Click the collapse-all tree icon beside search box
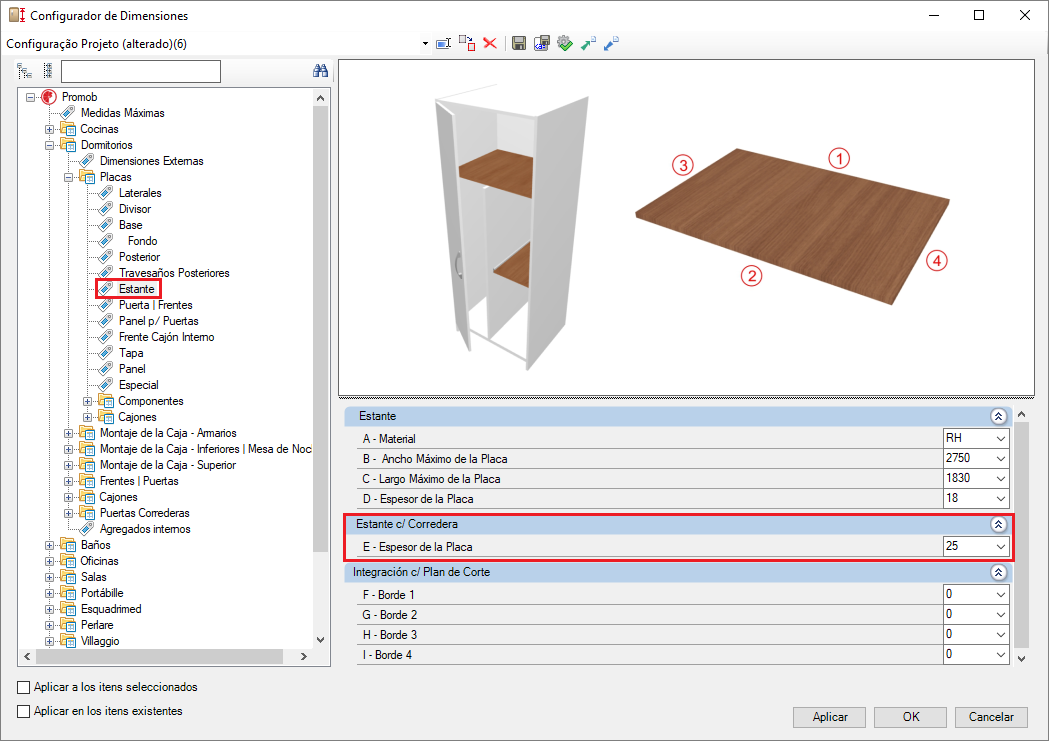 (x=47, y=70)
